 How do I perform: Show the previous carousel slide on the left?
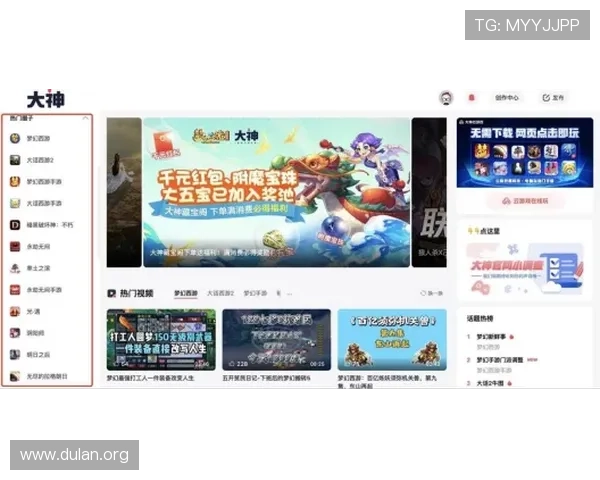[x=124, y=192]
